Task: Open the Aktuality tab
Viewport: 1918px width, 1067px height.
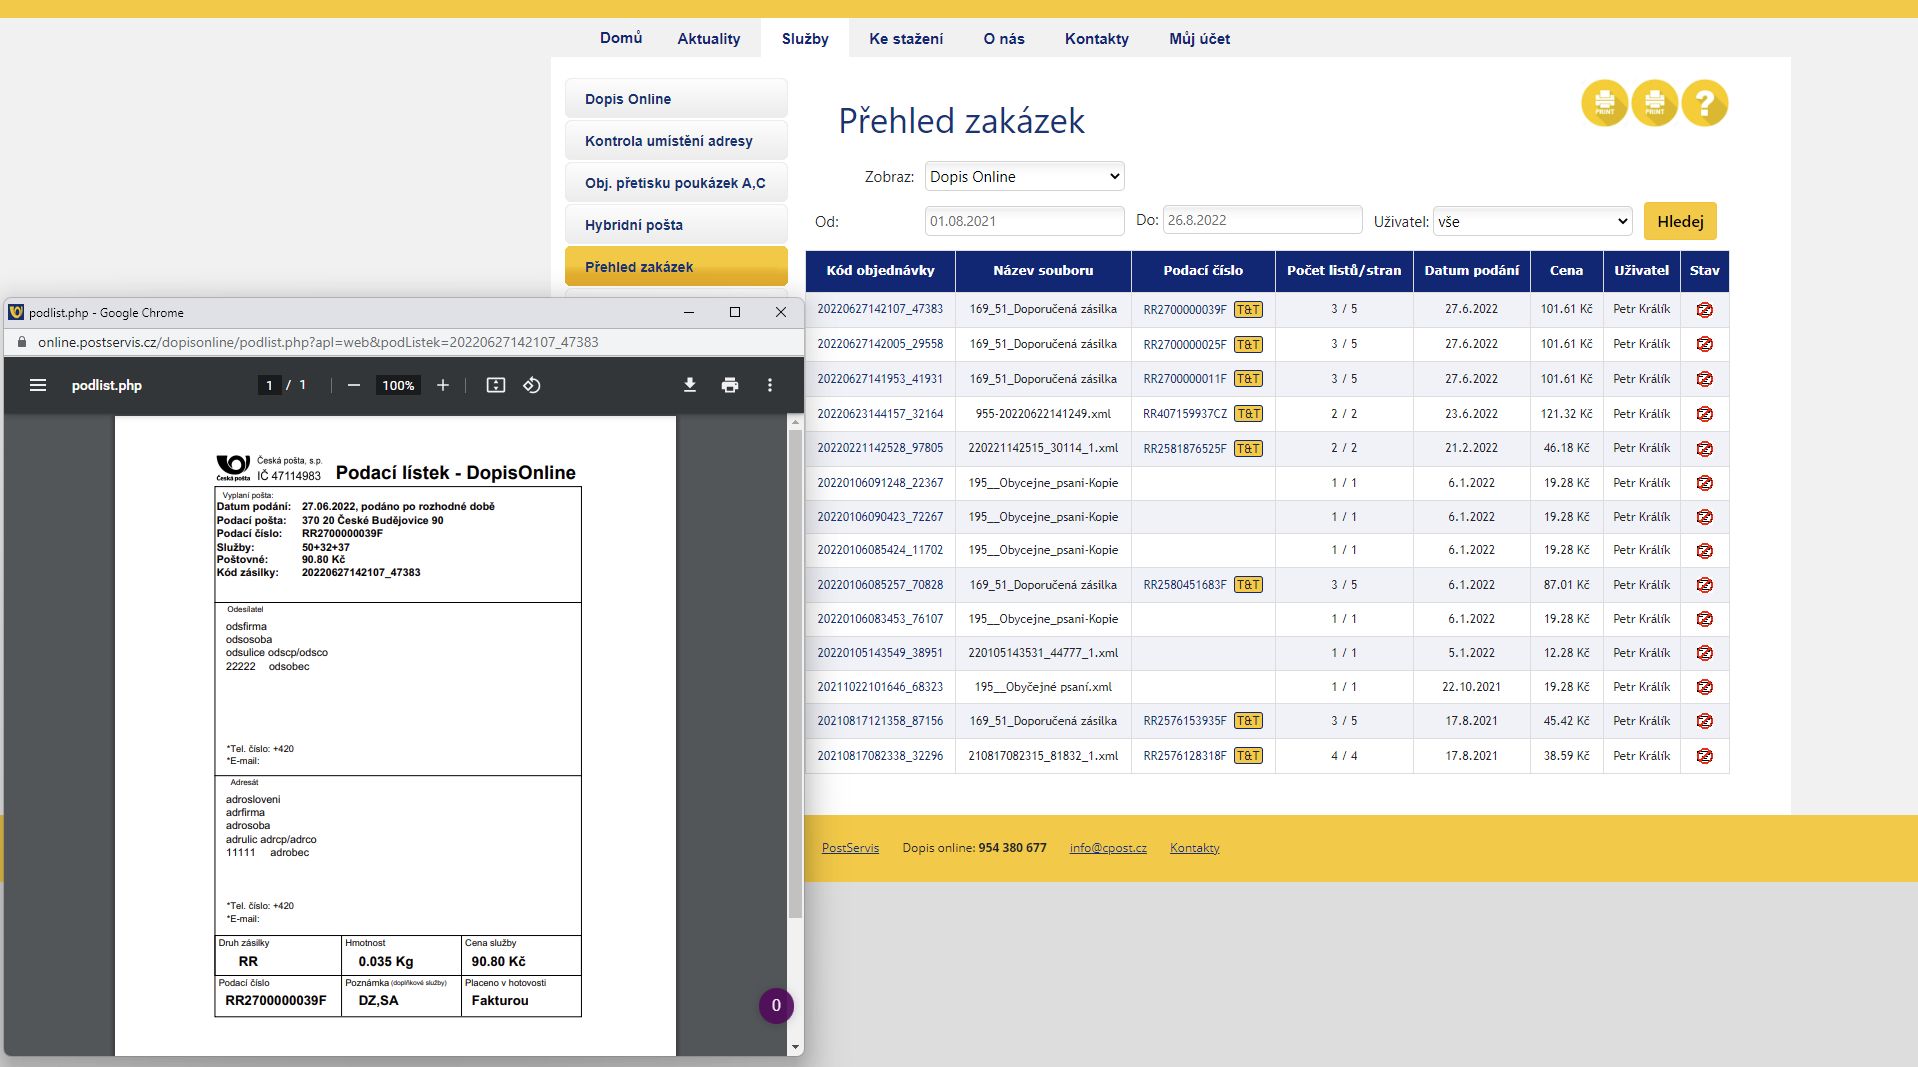Action: (x=709, y=38)
